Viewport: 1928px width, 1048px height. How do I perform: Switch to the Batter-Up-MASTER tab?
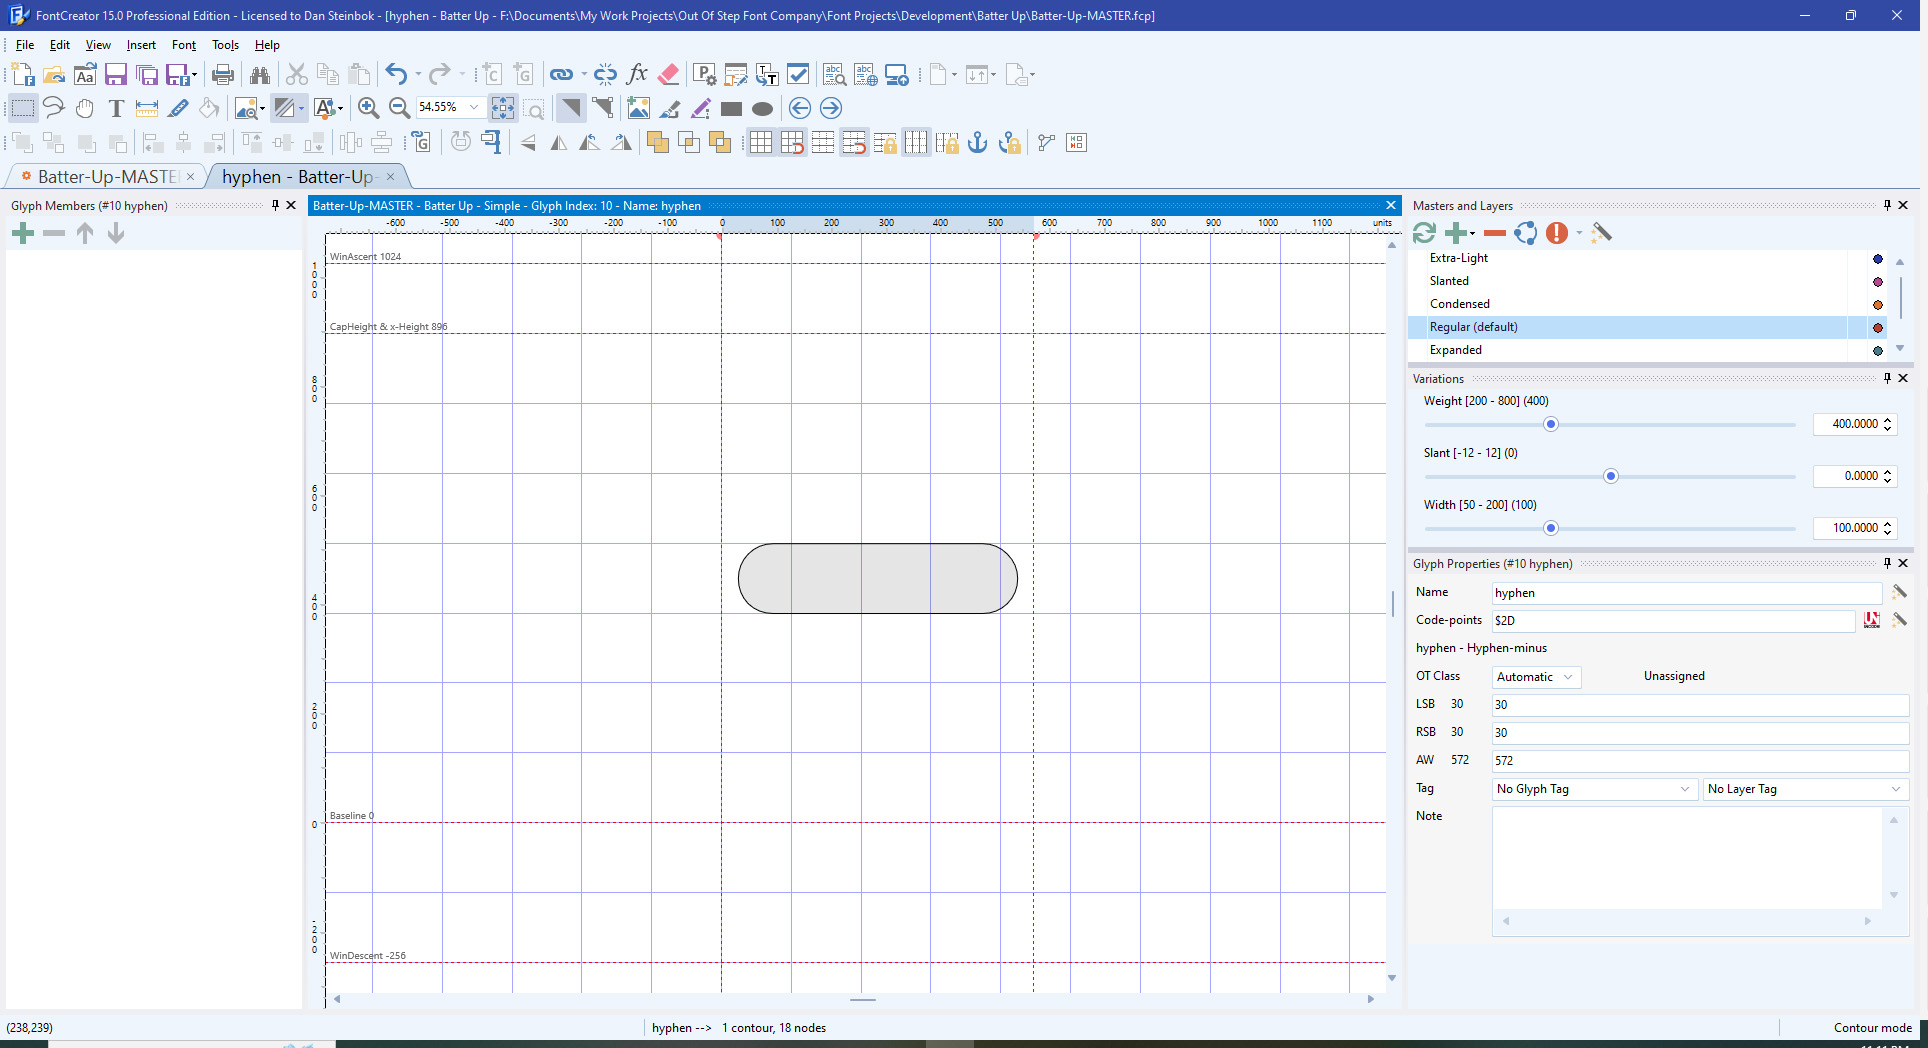[107, 177]
